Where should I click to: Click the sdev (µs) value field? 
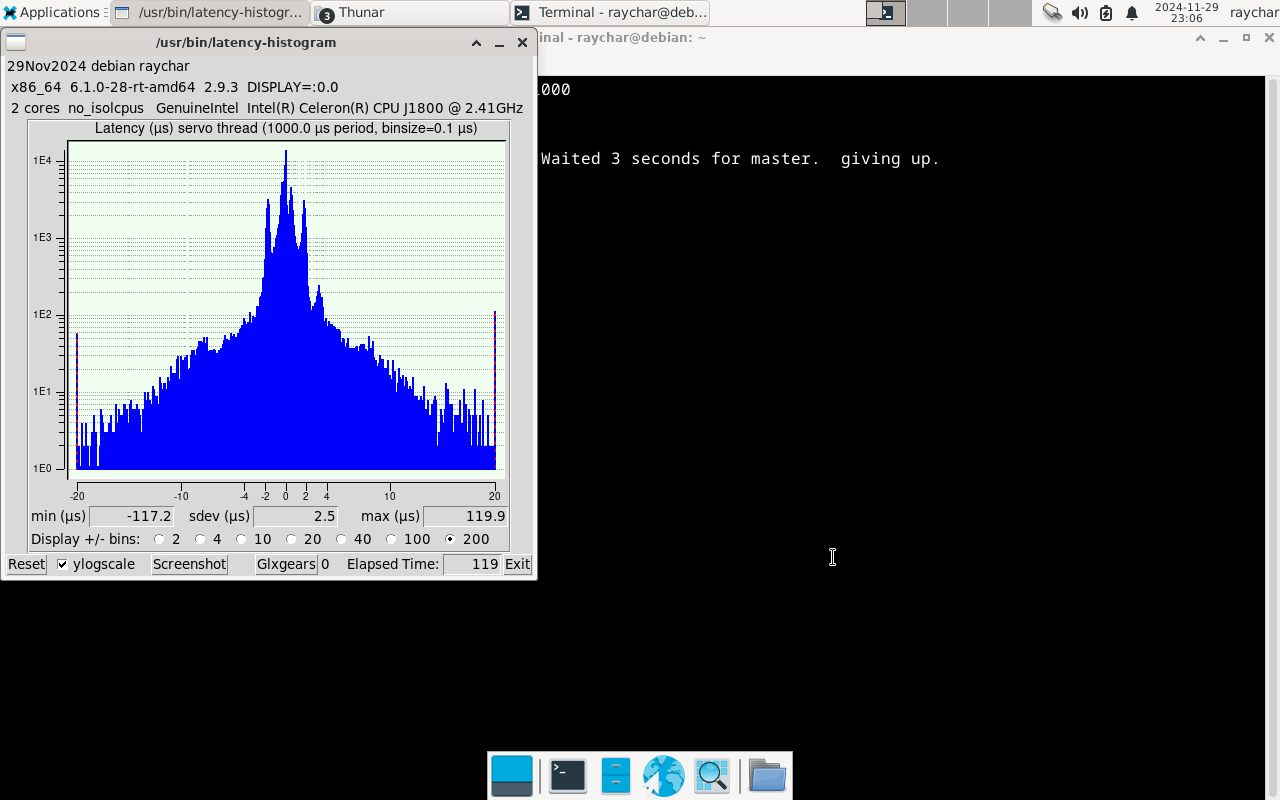296,517
